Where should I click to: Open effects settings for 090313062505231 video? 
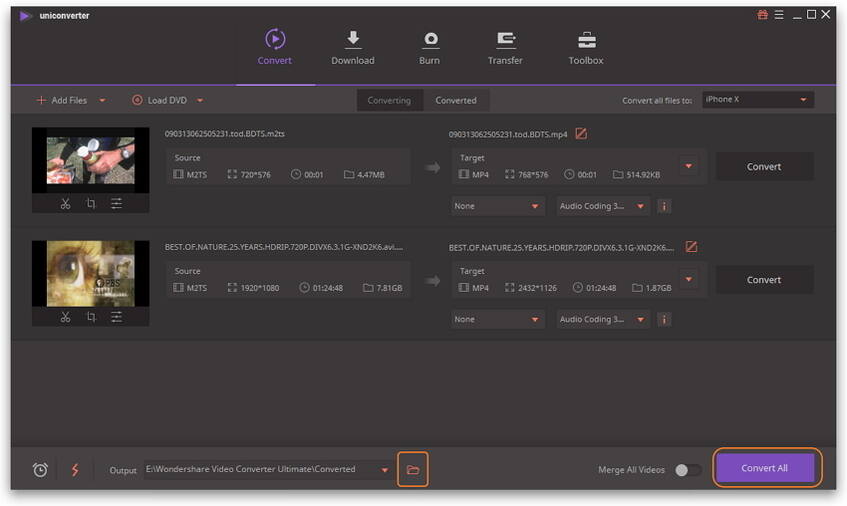coord(116,204)
